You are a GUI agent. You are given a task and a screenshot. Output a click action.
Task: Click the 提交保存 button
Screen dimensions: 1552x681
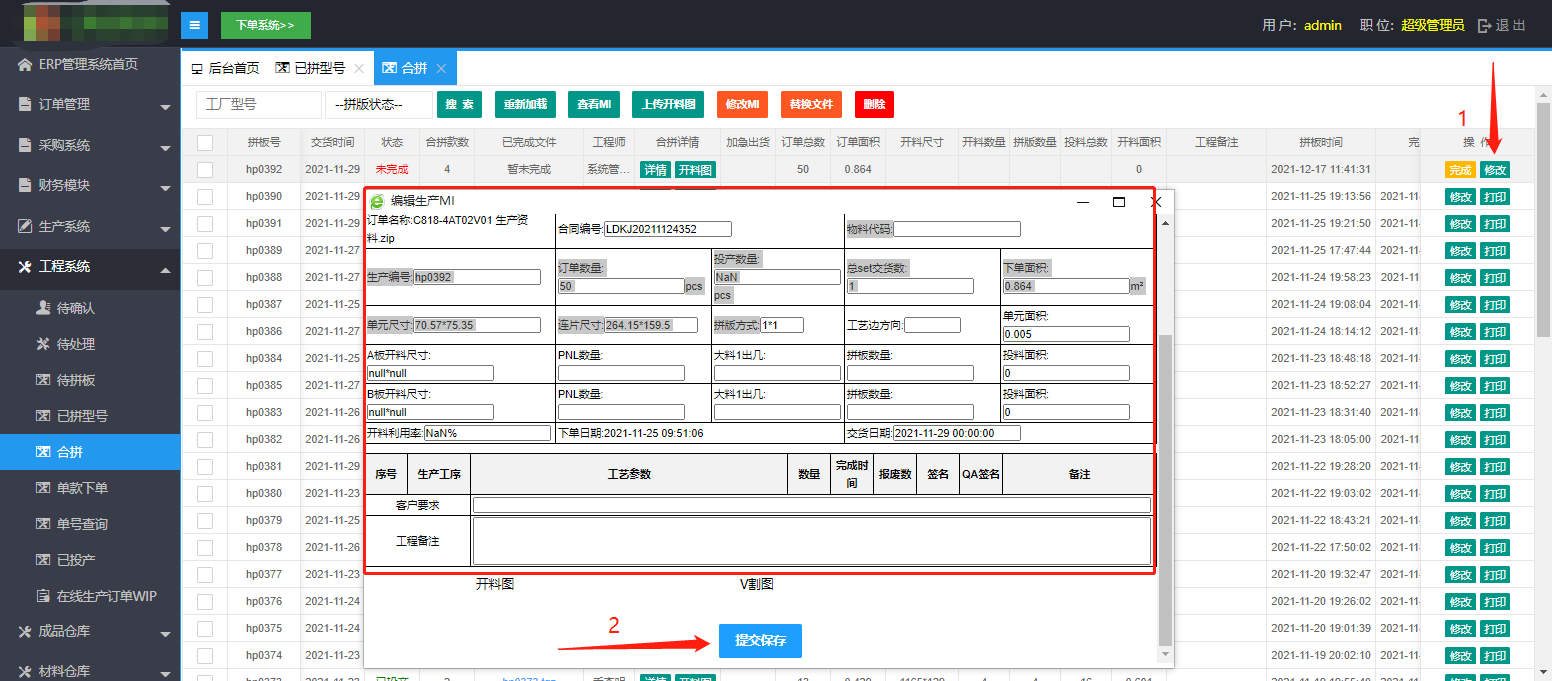[x=760, y=641]
